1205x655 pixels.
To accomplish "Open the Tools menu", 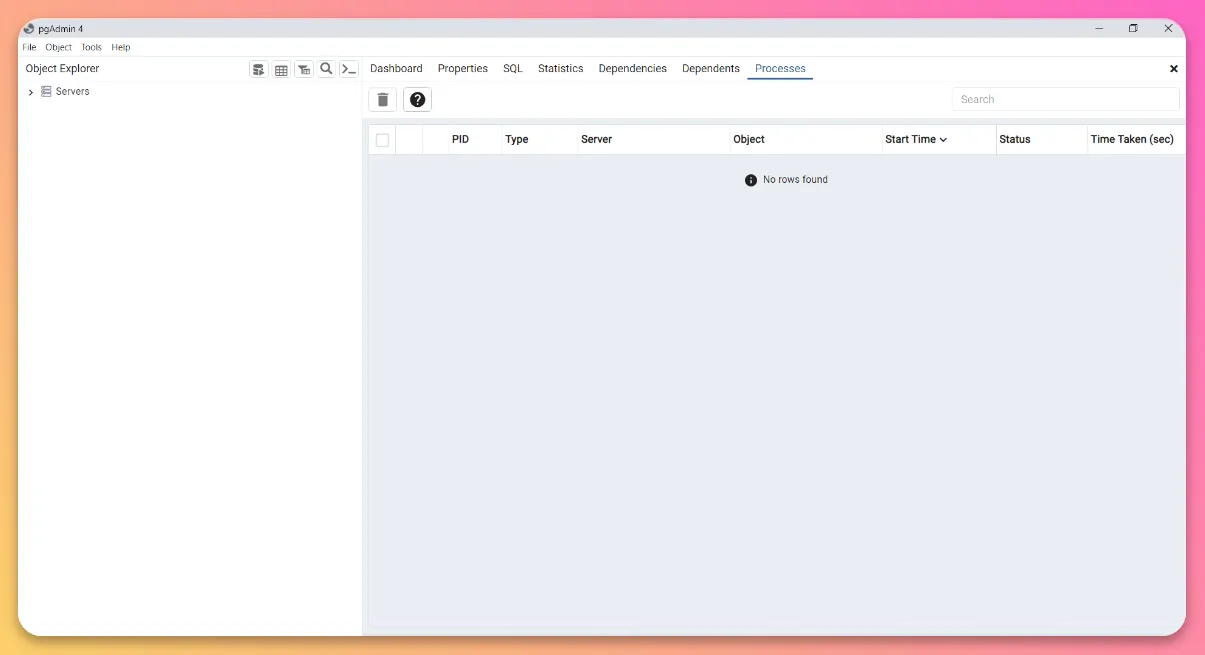I will [x=91, y=47].
